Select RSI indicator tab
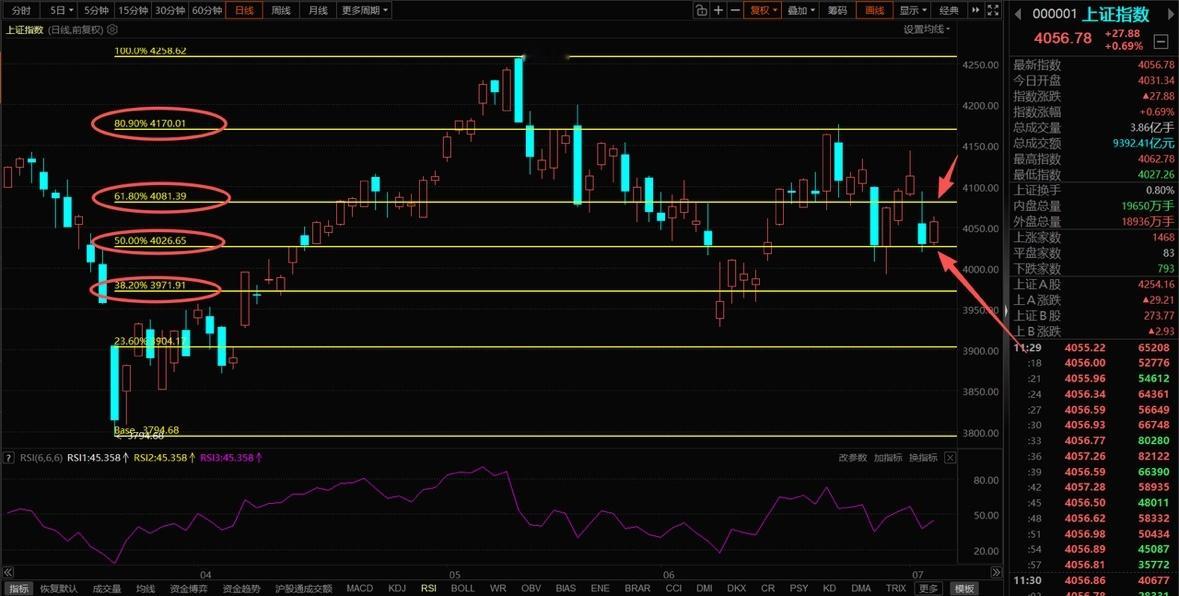 (x=429, y=588)
